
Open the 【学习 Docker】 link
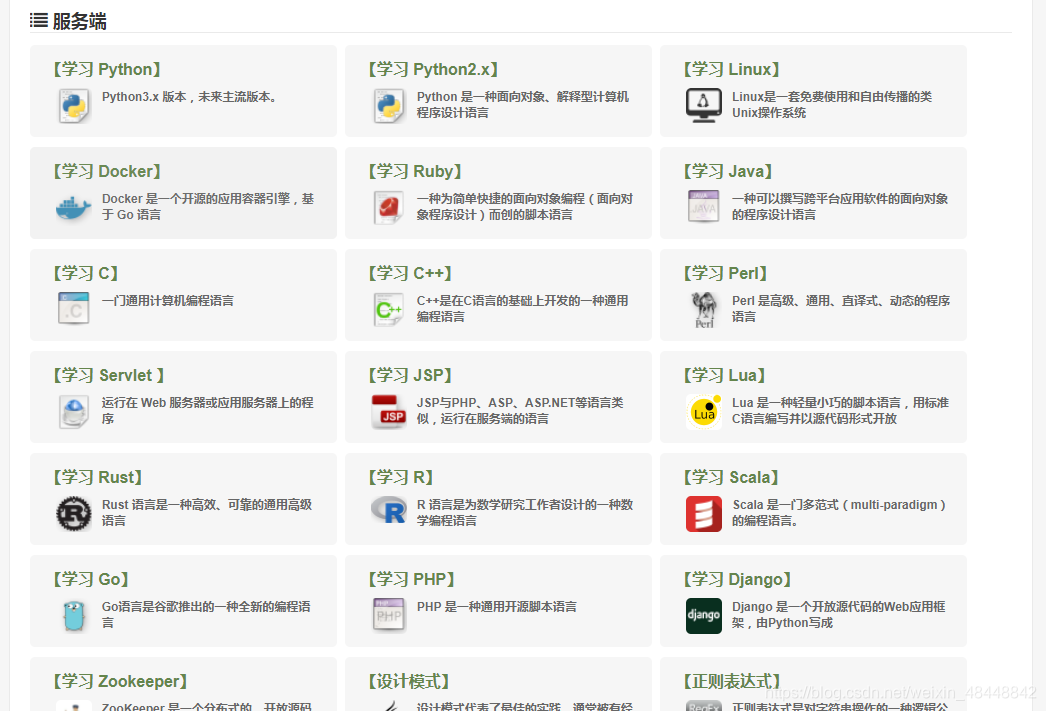[107, 171]
